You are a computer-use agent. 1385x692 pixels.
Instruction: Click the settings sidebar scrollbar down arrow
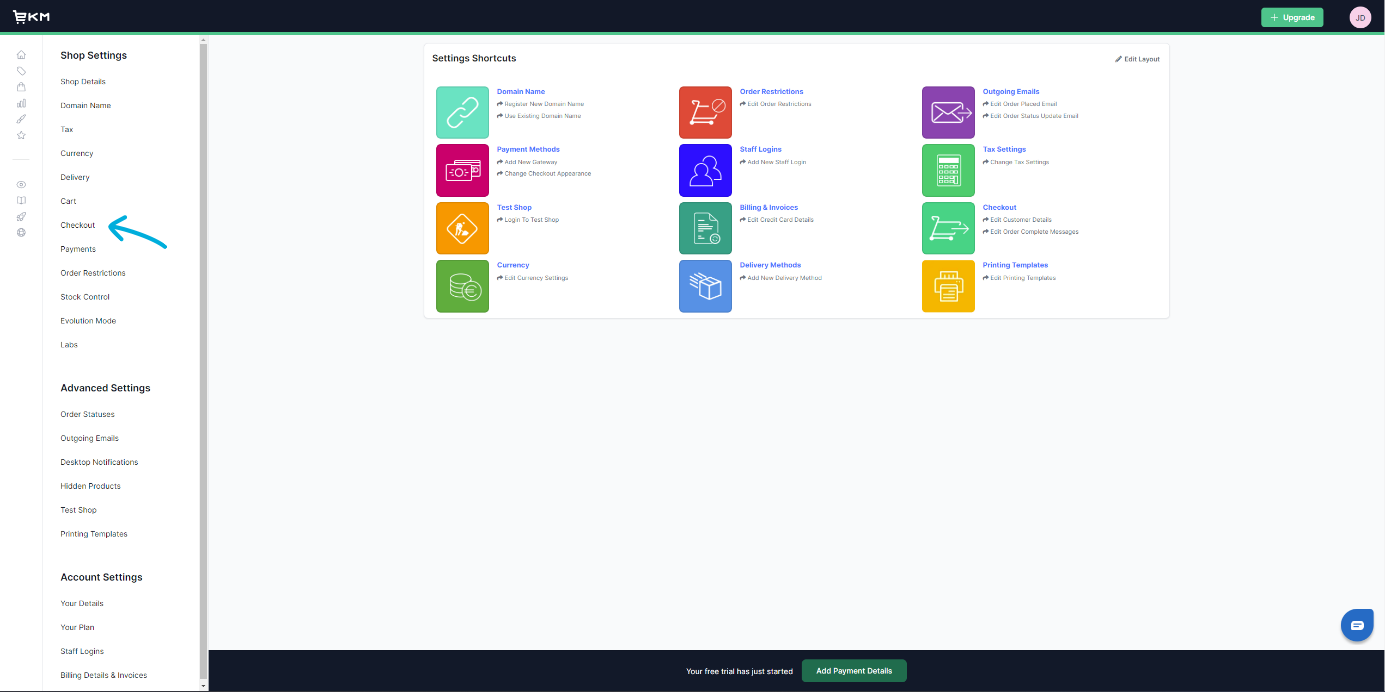204,686
